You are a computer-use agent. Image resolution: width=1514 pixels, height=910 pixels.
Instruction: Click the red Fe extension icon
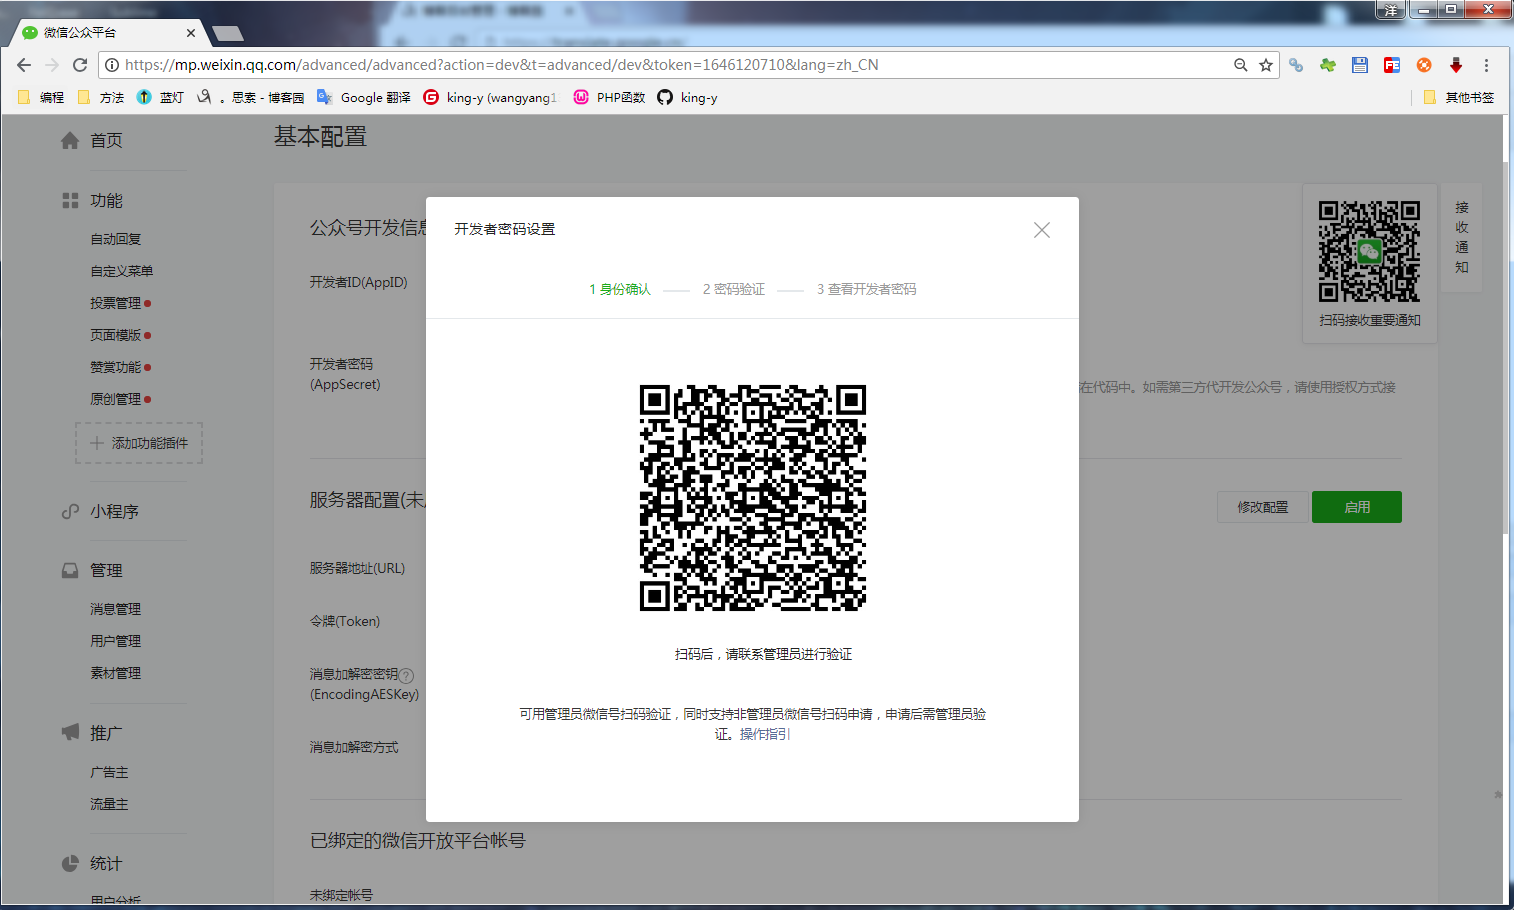click(x=1392, y=65)
